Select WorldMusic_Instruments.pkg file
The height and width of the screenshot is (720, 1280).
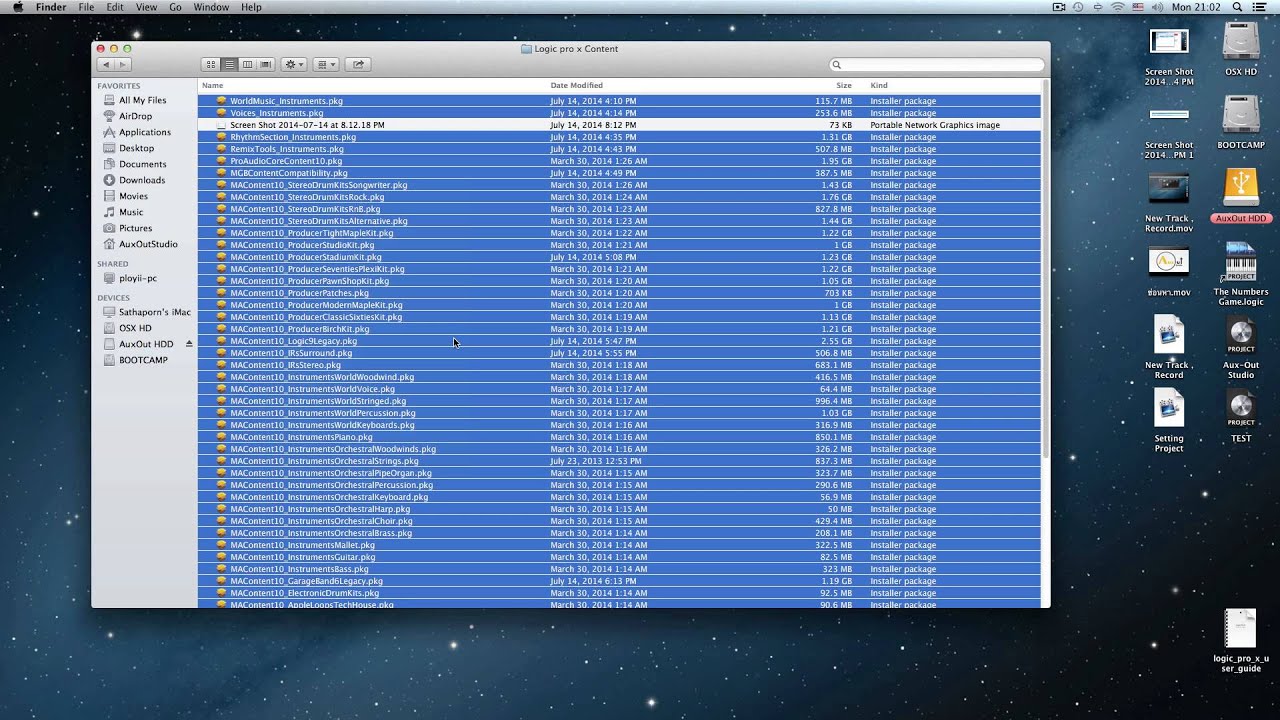pyautogui.click(x=619, y=101)
